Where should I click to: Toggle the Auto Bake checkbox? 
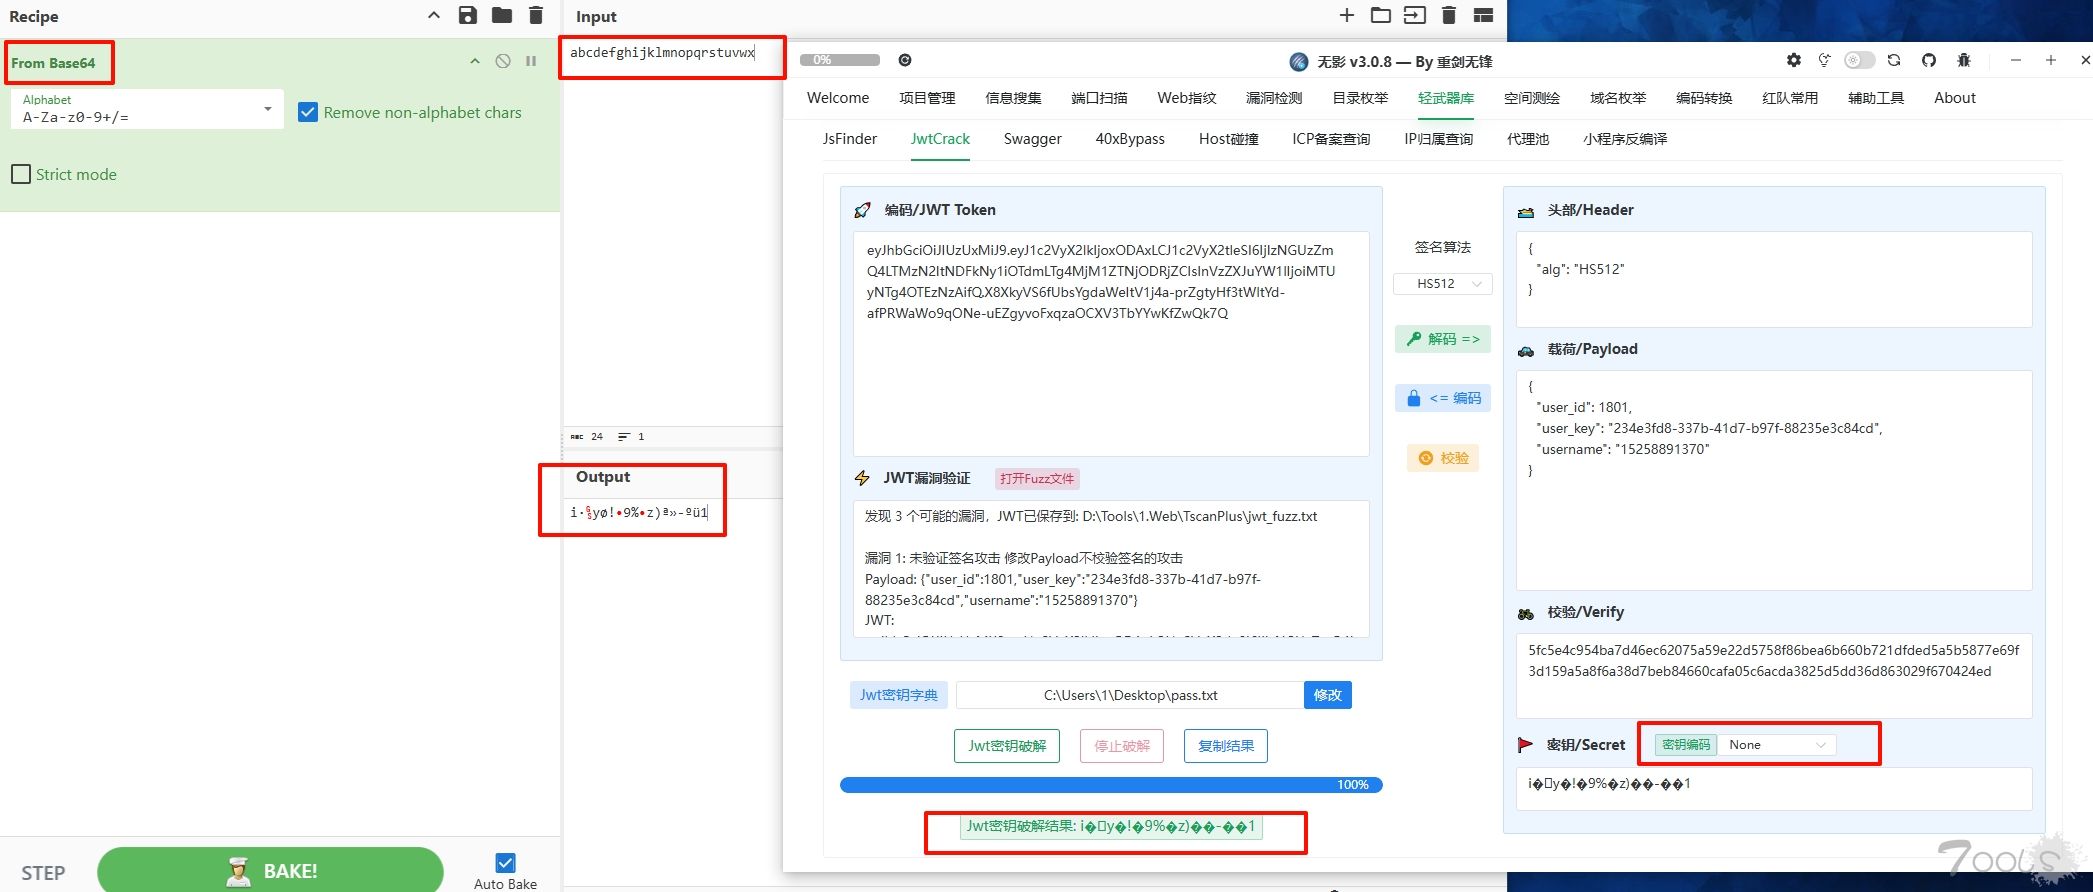pyautogui.click(x=505, y=862)
